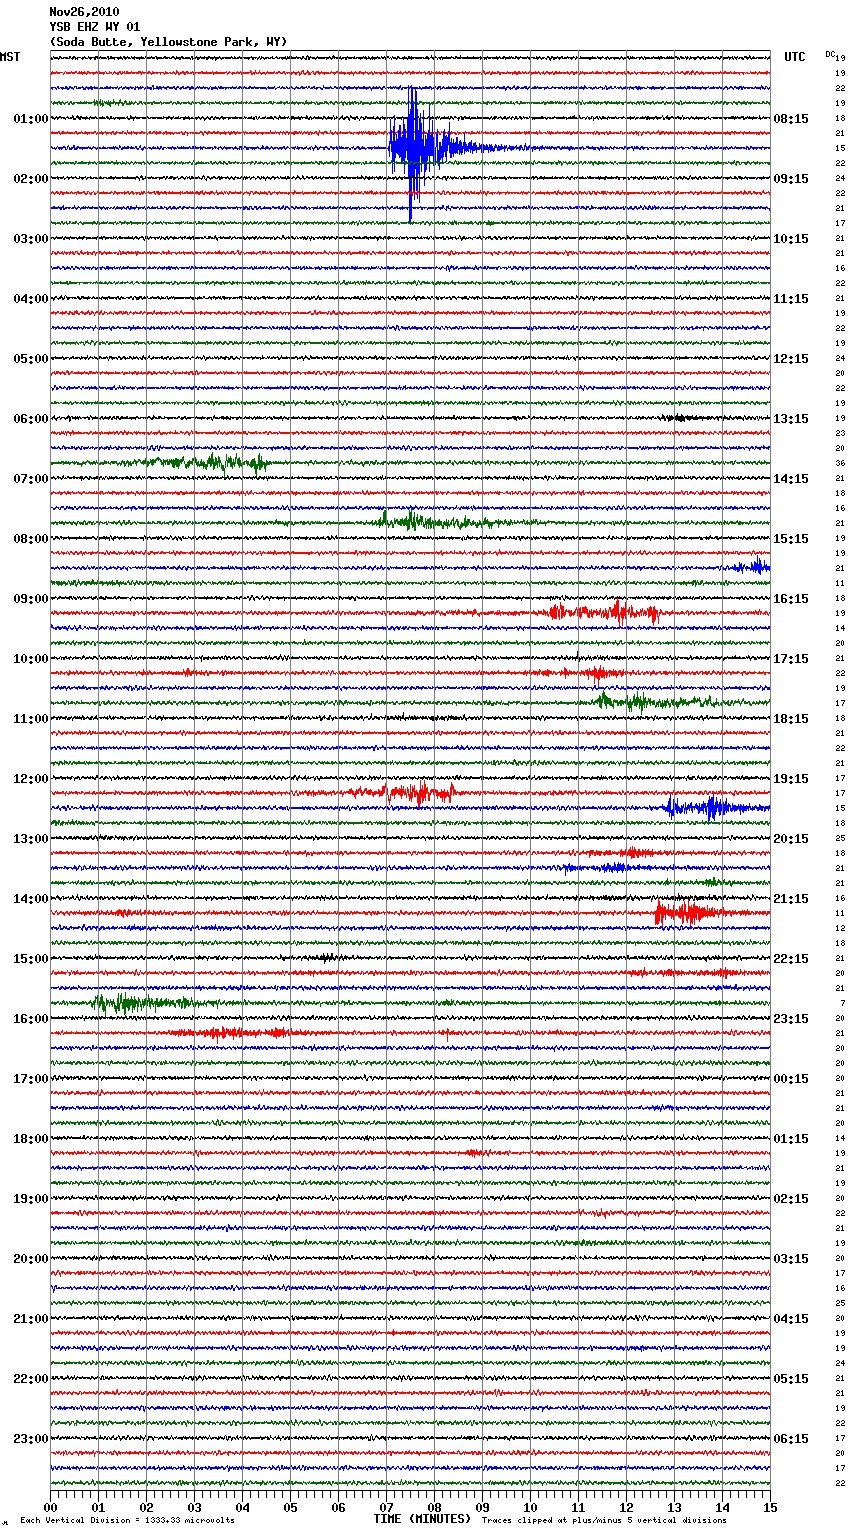Click UTC time label "08:15"
The image size is (850, 1534).
click(x=791, y=119)
